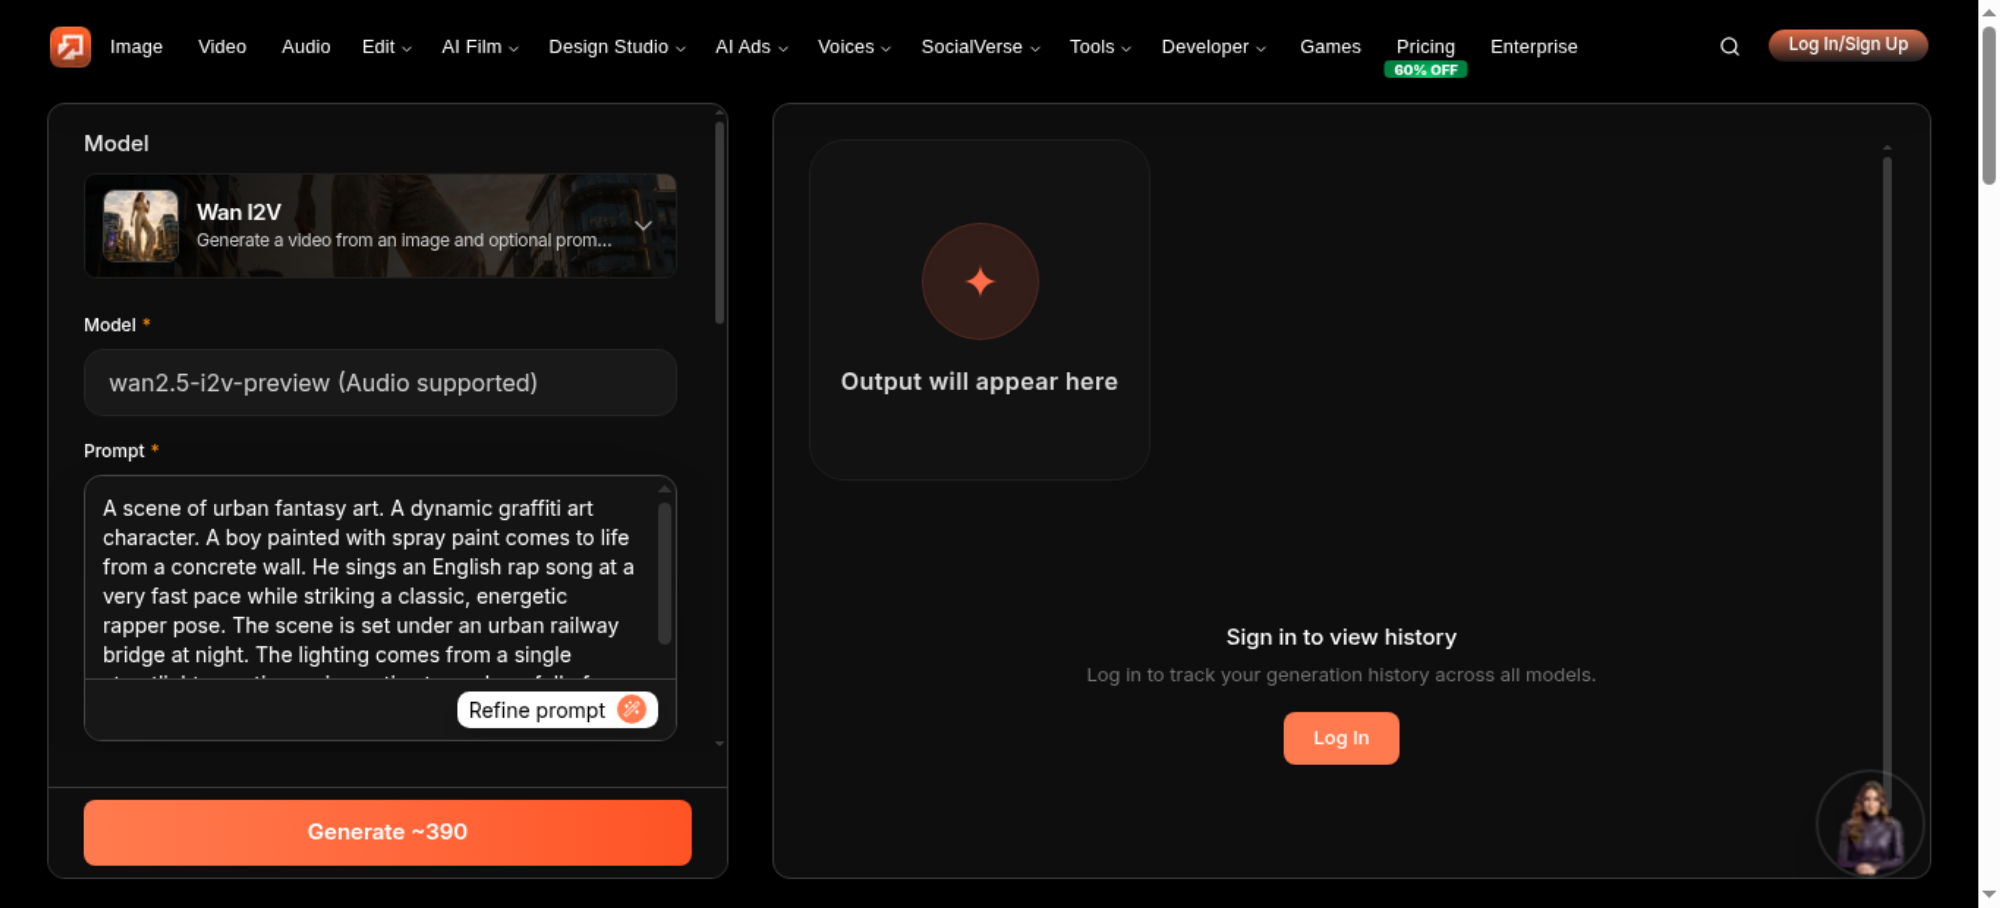Screen dimensions: 2000x908
Task: Expand the Wan I2V model selector chevron
Action: coord(643,226)
